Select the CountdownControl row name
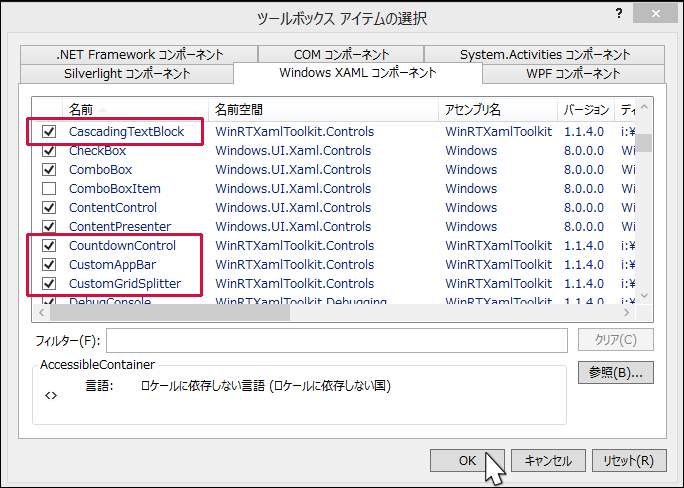This screenshot has height=488, width=684. click(x=122, y=246)
